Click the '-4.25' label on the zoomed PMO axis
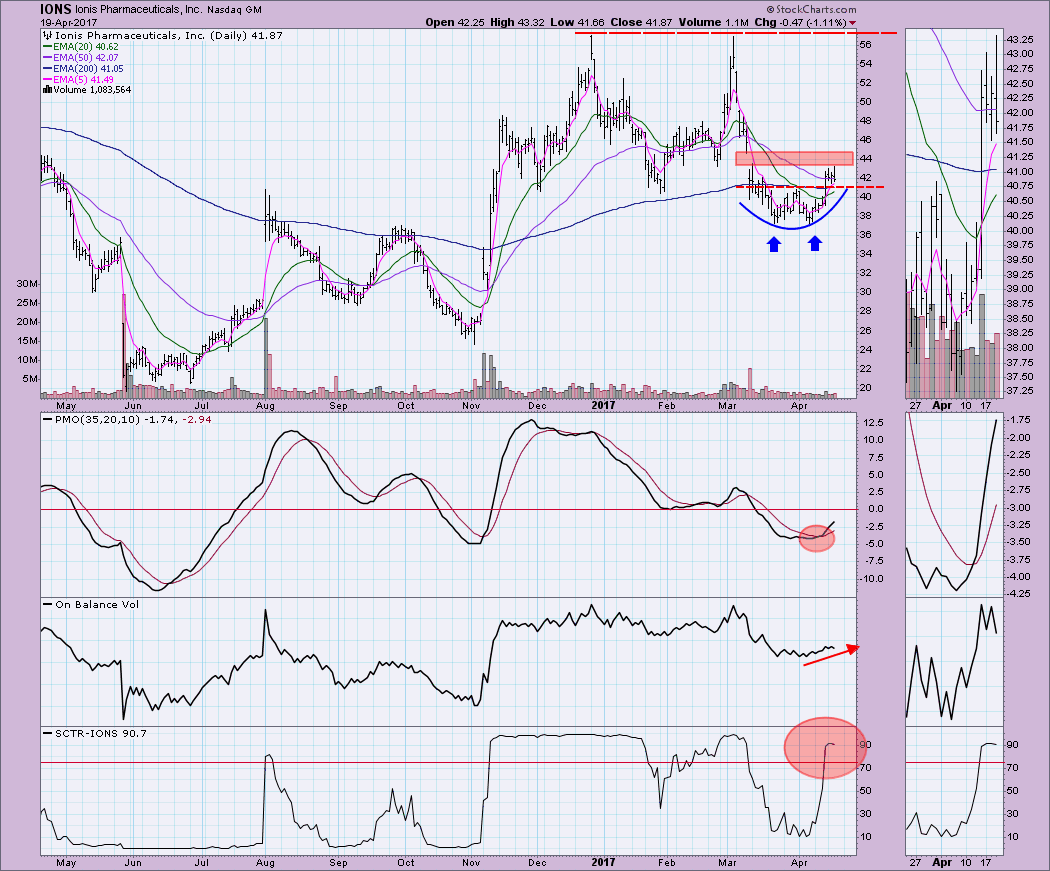1050x871 pixels. coord(1019,593)
